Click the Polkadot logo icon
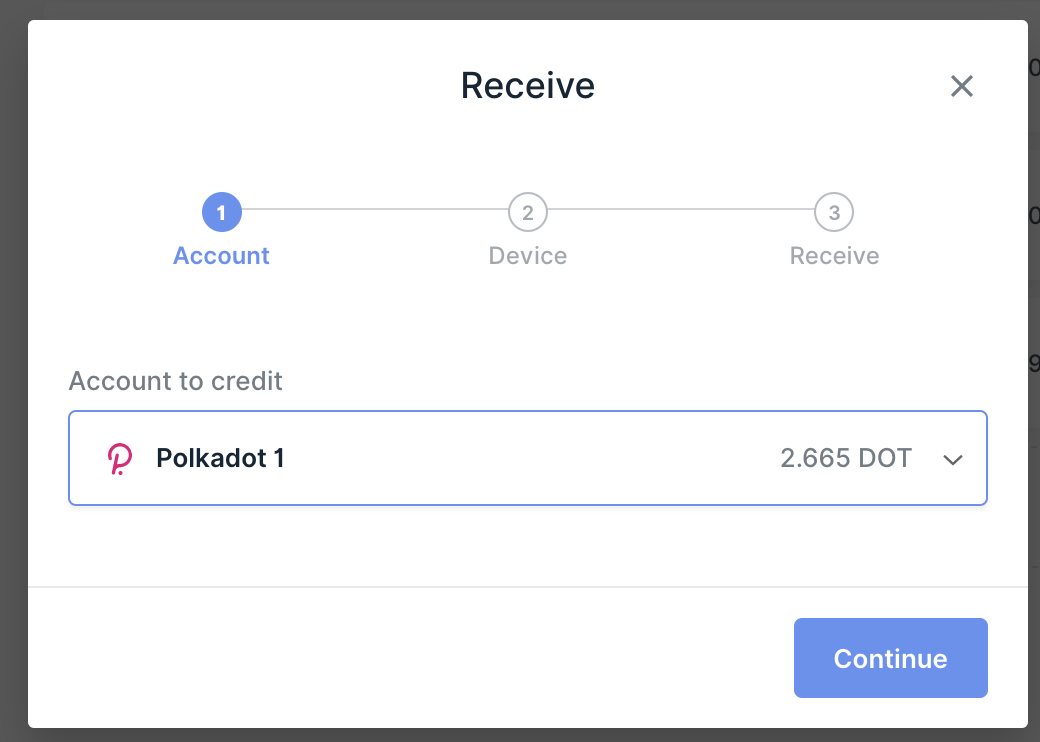The height and width of the screenshot is (742, 1040). (120, 459)
